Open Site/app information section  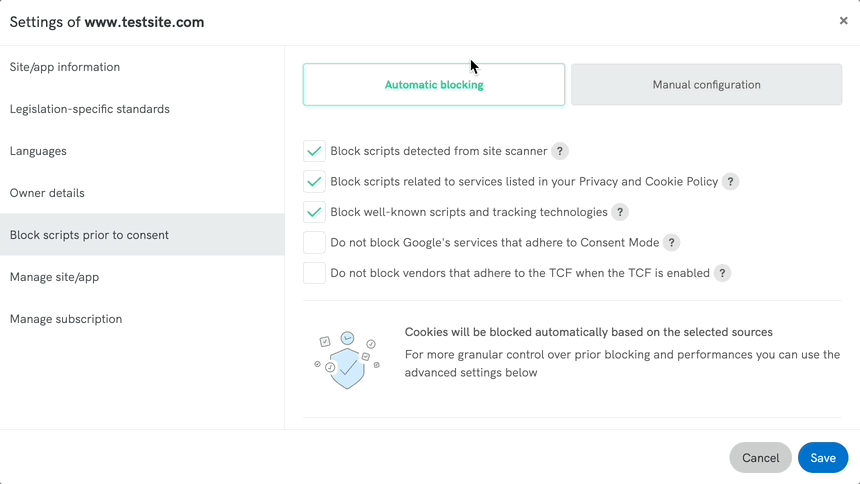[65, 67]
